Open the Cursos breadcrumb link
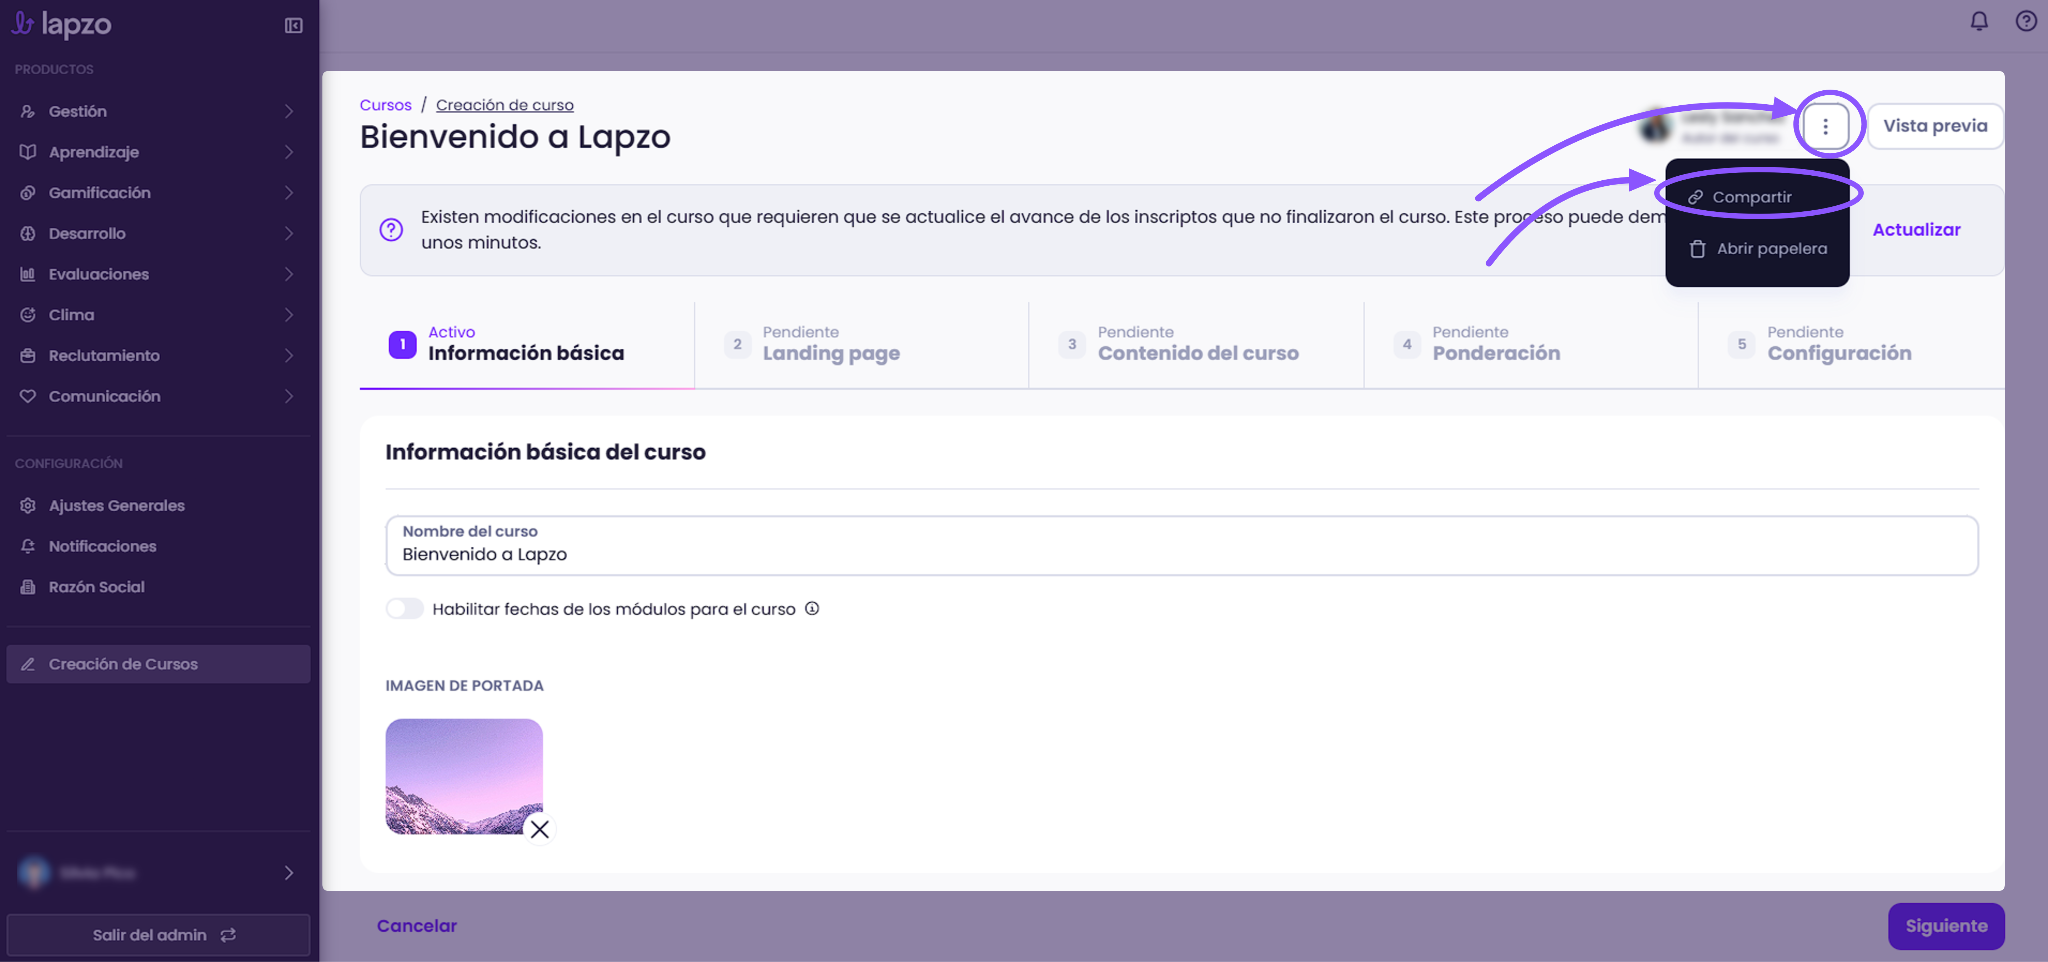2048x962 pixels. tap(386, 105)
